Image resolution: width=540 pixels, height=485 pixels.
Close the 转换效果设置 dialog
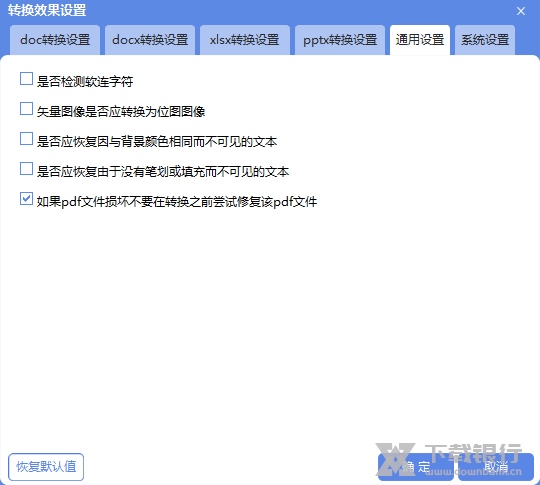521,11
